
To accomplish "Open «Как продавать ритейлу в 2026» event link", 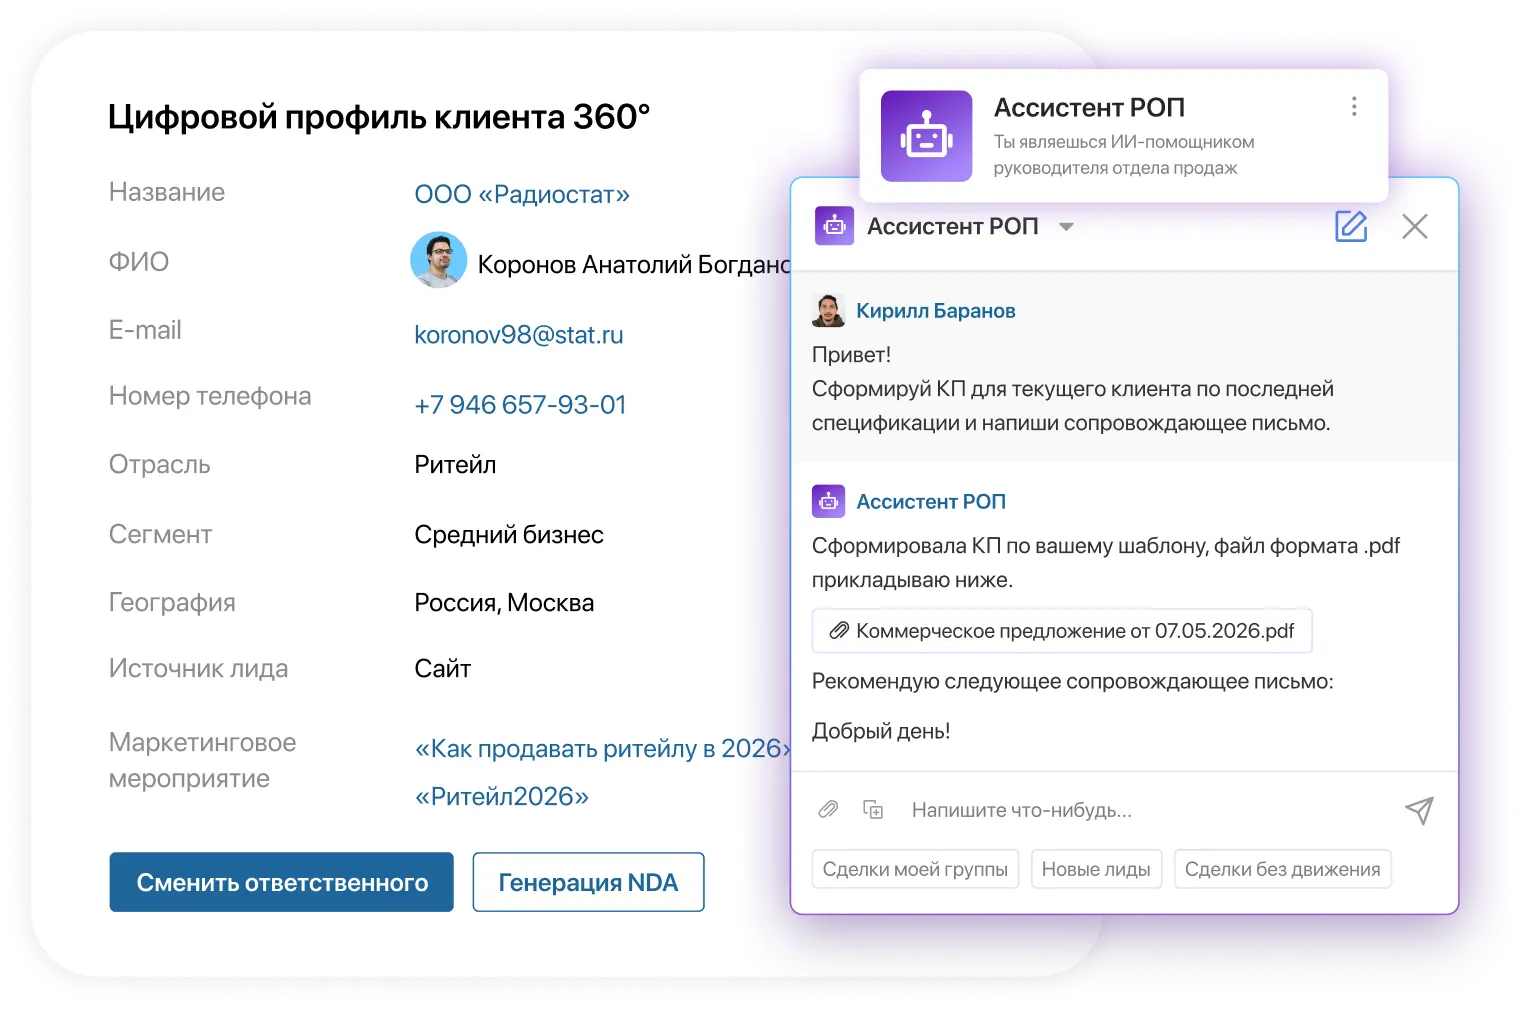I will [x=602, y=748].
